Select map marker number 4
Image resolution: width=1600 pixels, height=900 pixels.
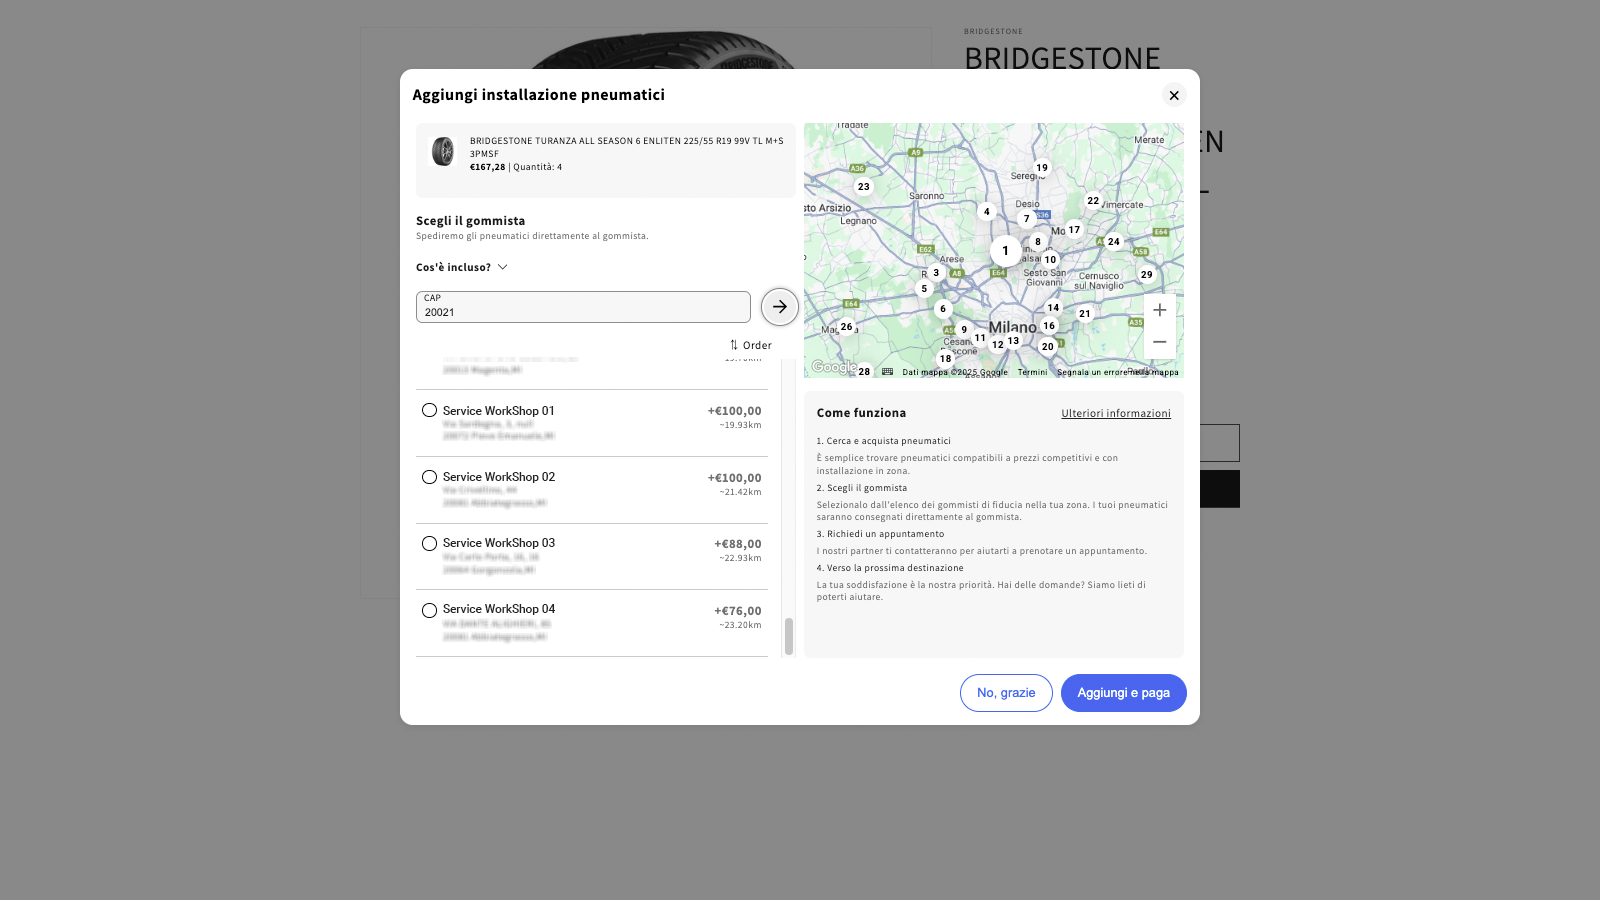987,212
